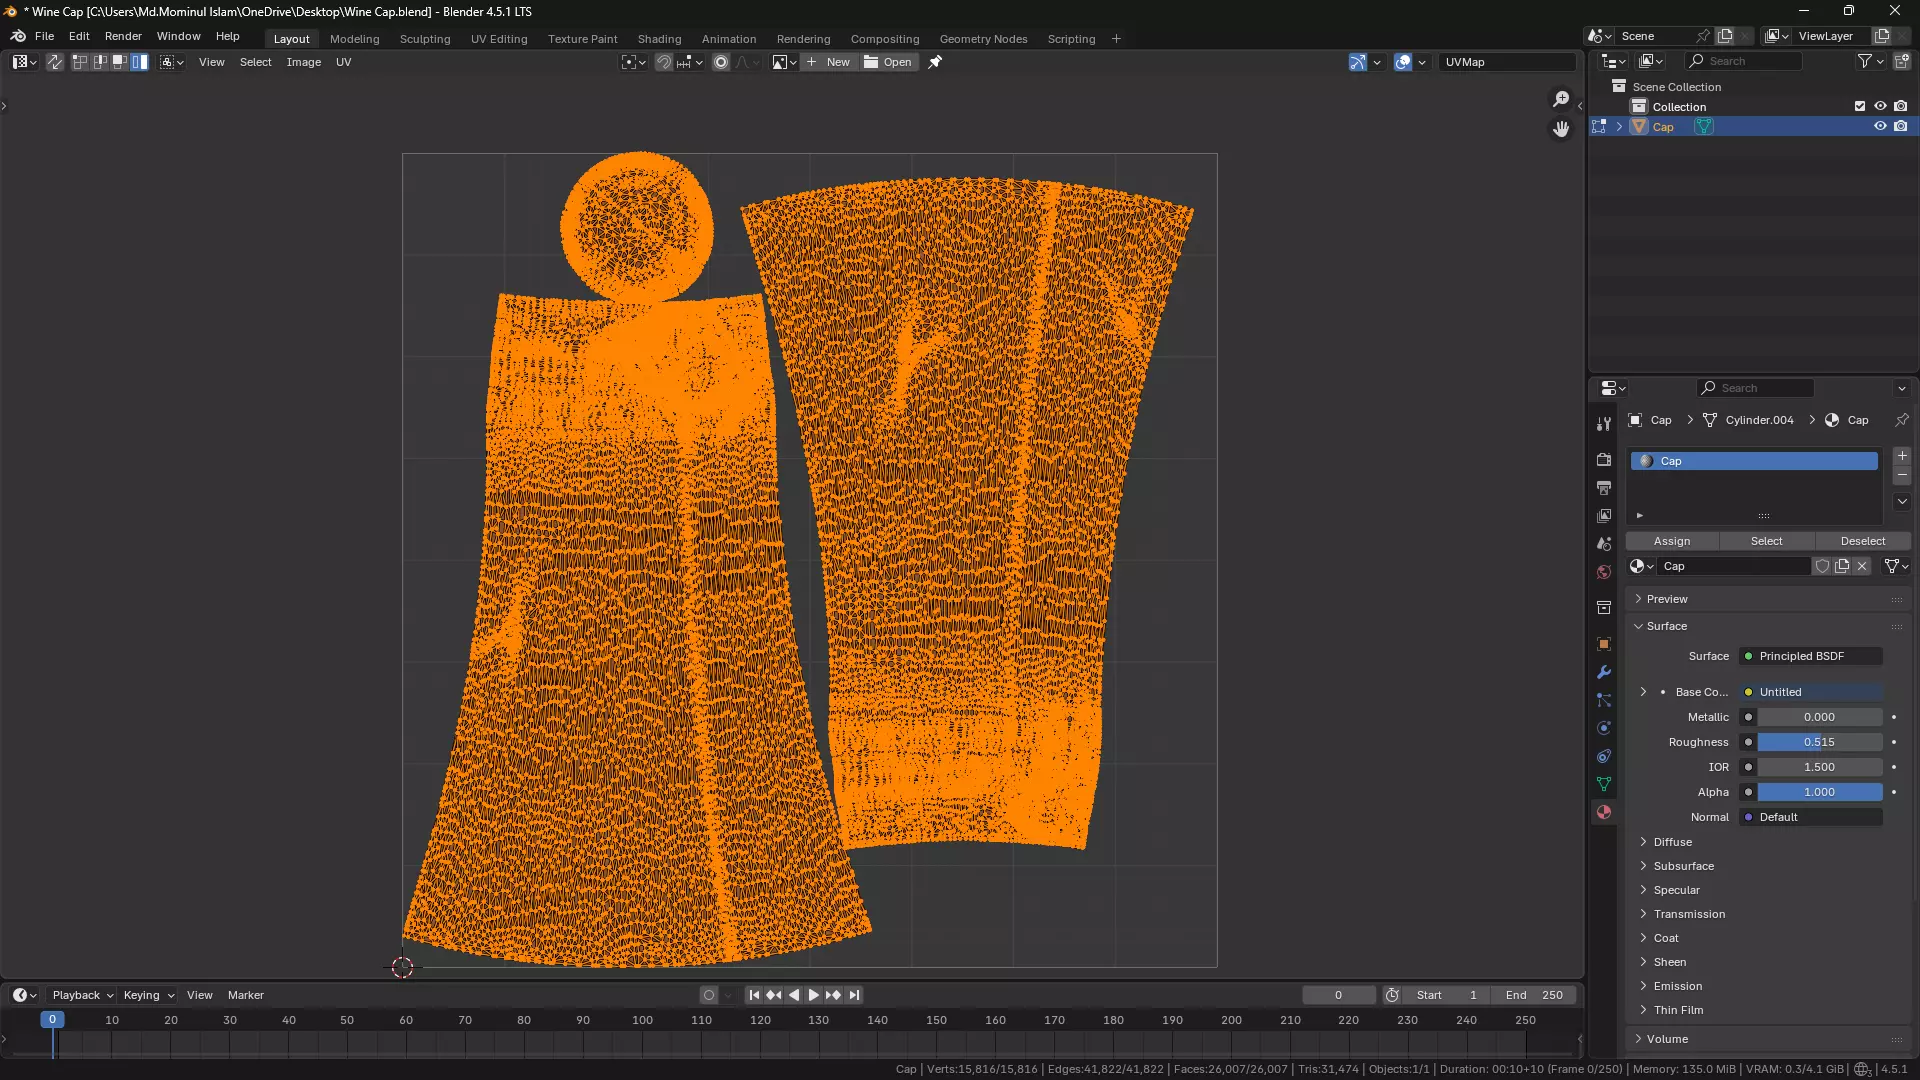Open the Playback dropdown in timeline
The width and height of the screenshot is (1920, 1080).
(82, 995)
